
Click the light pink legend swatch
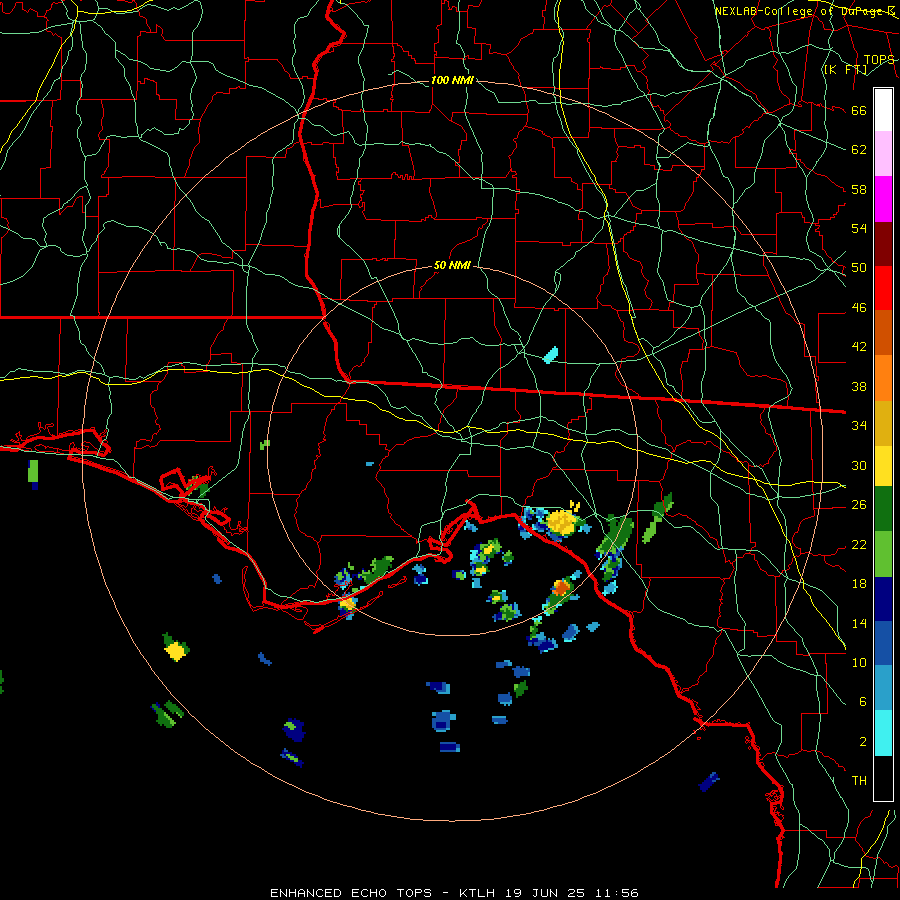coord(883,153)
